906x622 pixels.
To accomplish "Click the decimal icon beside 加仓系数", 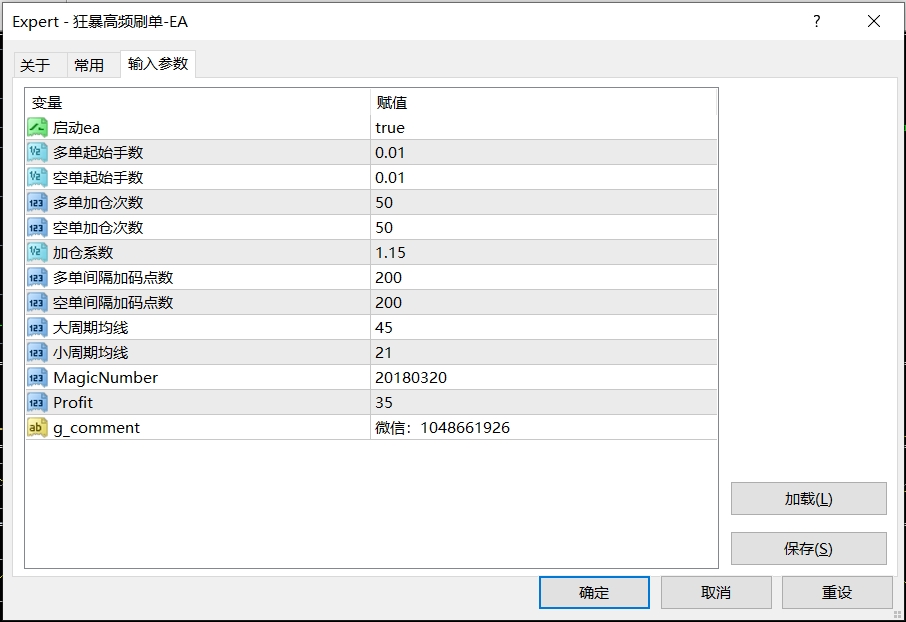I will (37, 253).
